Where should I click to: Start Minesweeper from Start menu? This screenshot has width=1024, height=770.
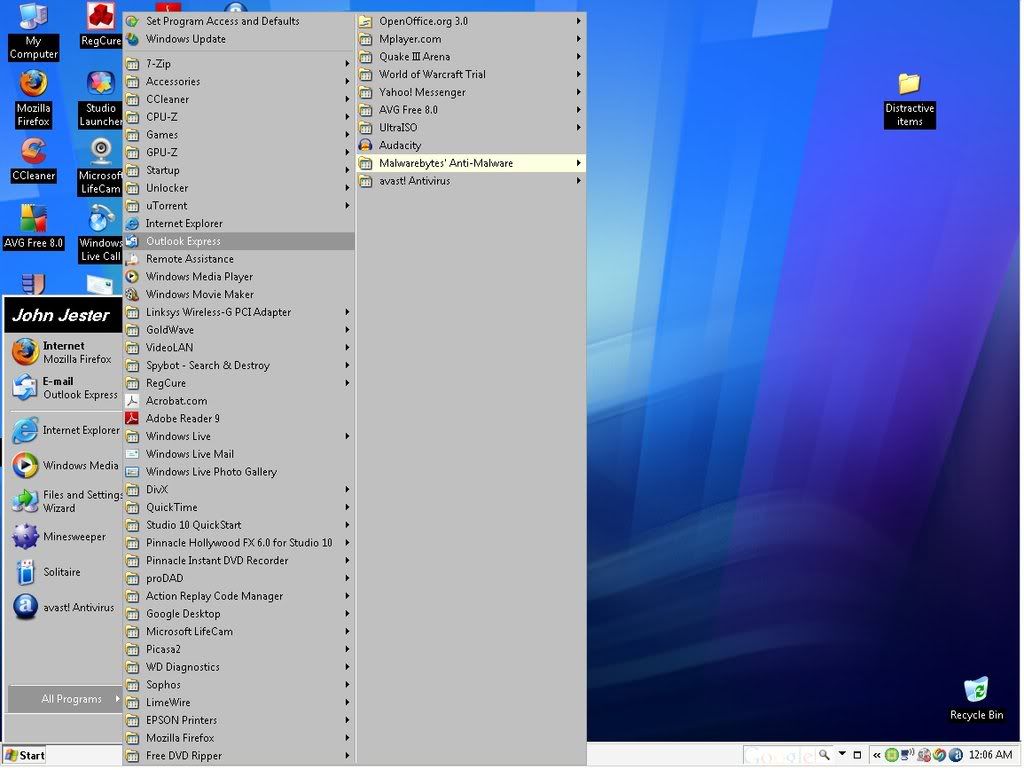tap(64, 536)
